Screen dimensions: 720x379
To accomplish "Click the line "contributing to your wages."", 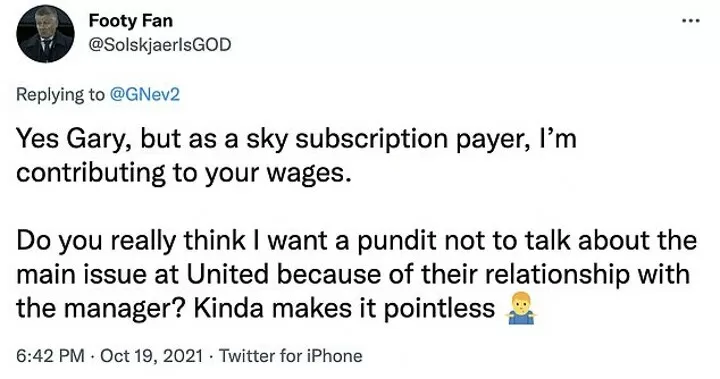I will pyautogui.click(x=184, y=173).
